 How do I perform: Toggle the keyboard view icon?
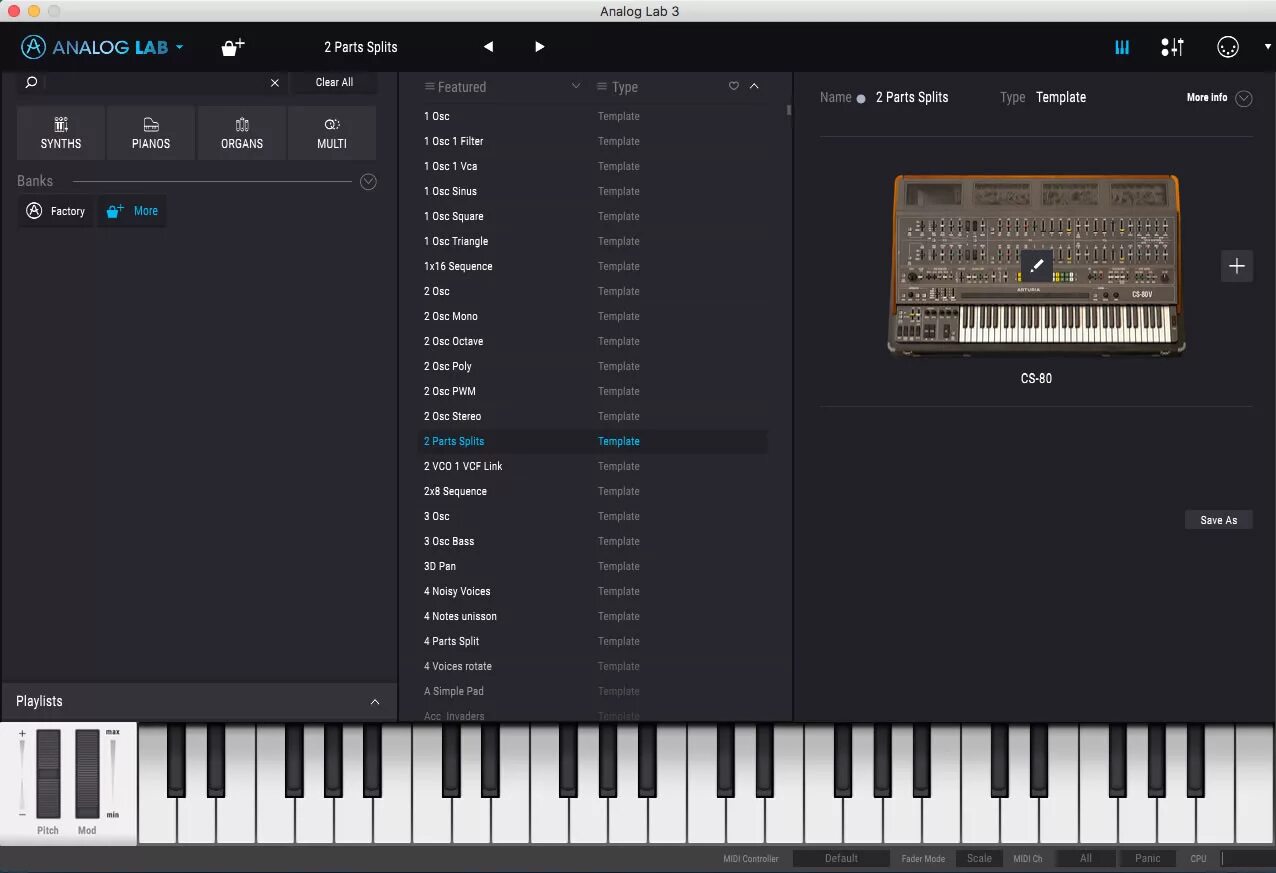1122,47
